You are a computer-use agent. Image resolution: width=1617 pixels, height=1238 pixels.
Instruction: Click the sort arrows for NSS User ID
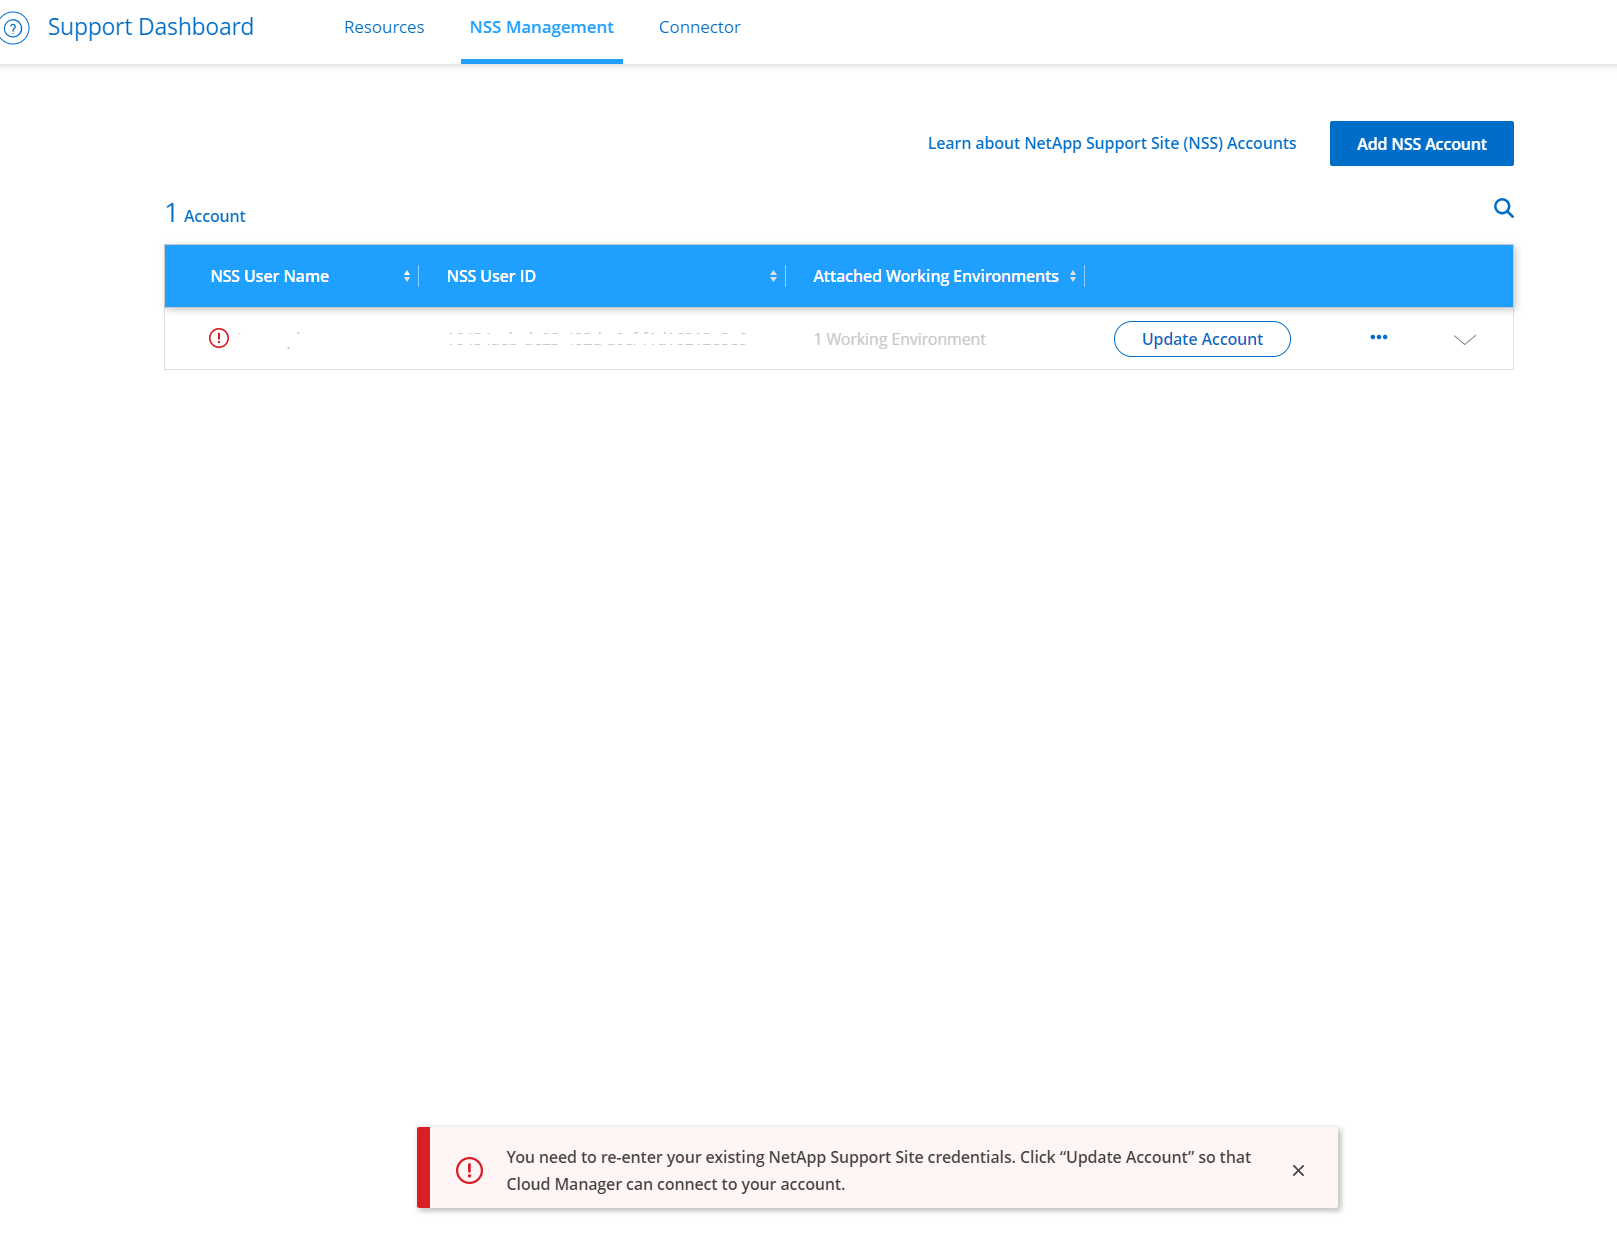(x=773, y=276)
